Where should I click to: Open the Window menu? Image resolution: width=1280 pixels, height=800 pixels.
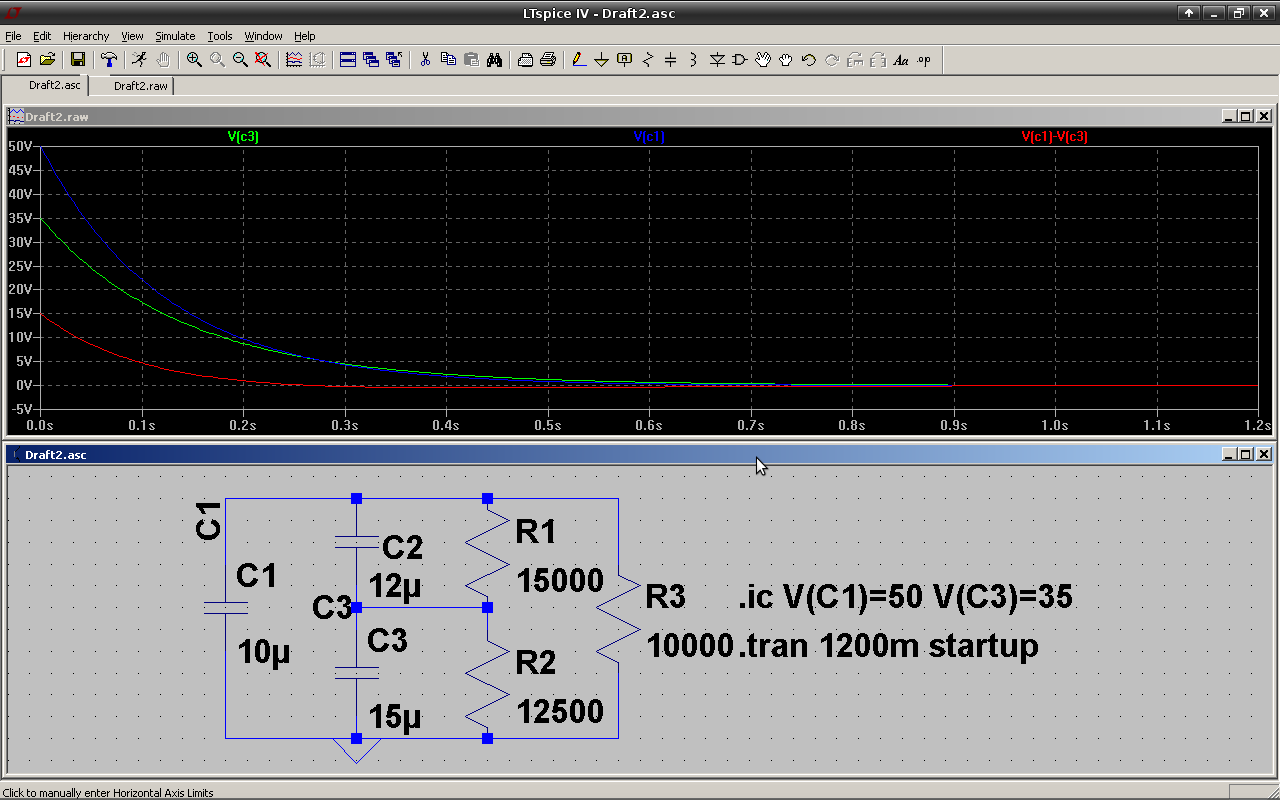click(x=264, y=36)
